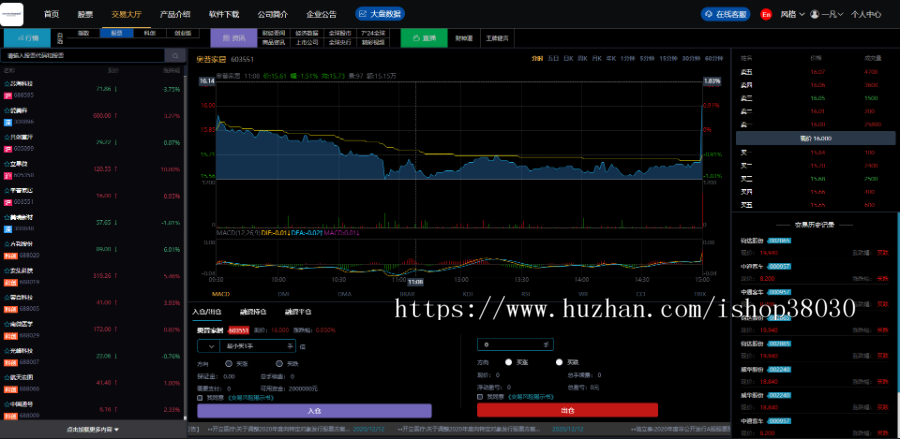Expand the user account dropdown next to the avatar

pyautogui.click(x=840, y=15)
